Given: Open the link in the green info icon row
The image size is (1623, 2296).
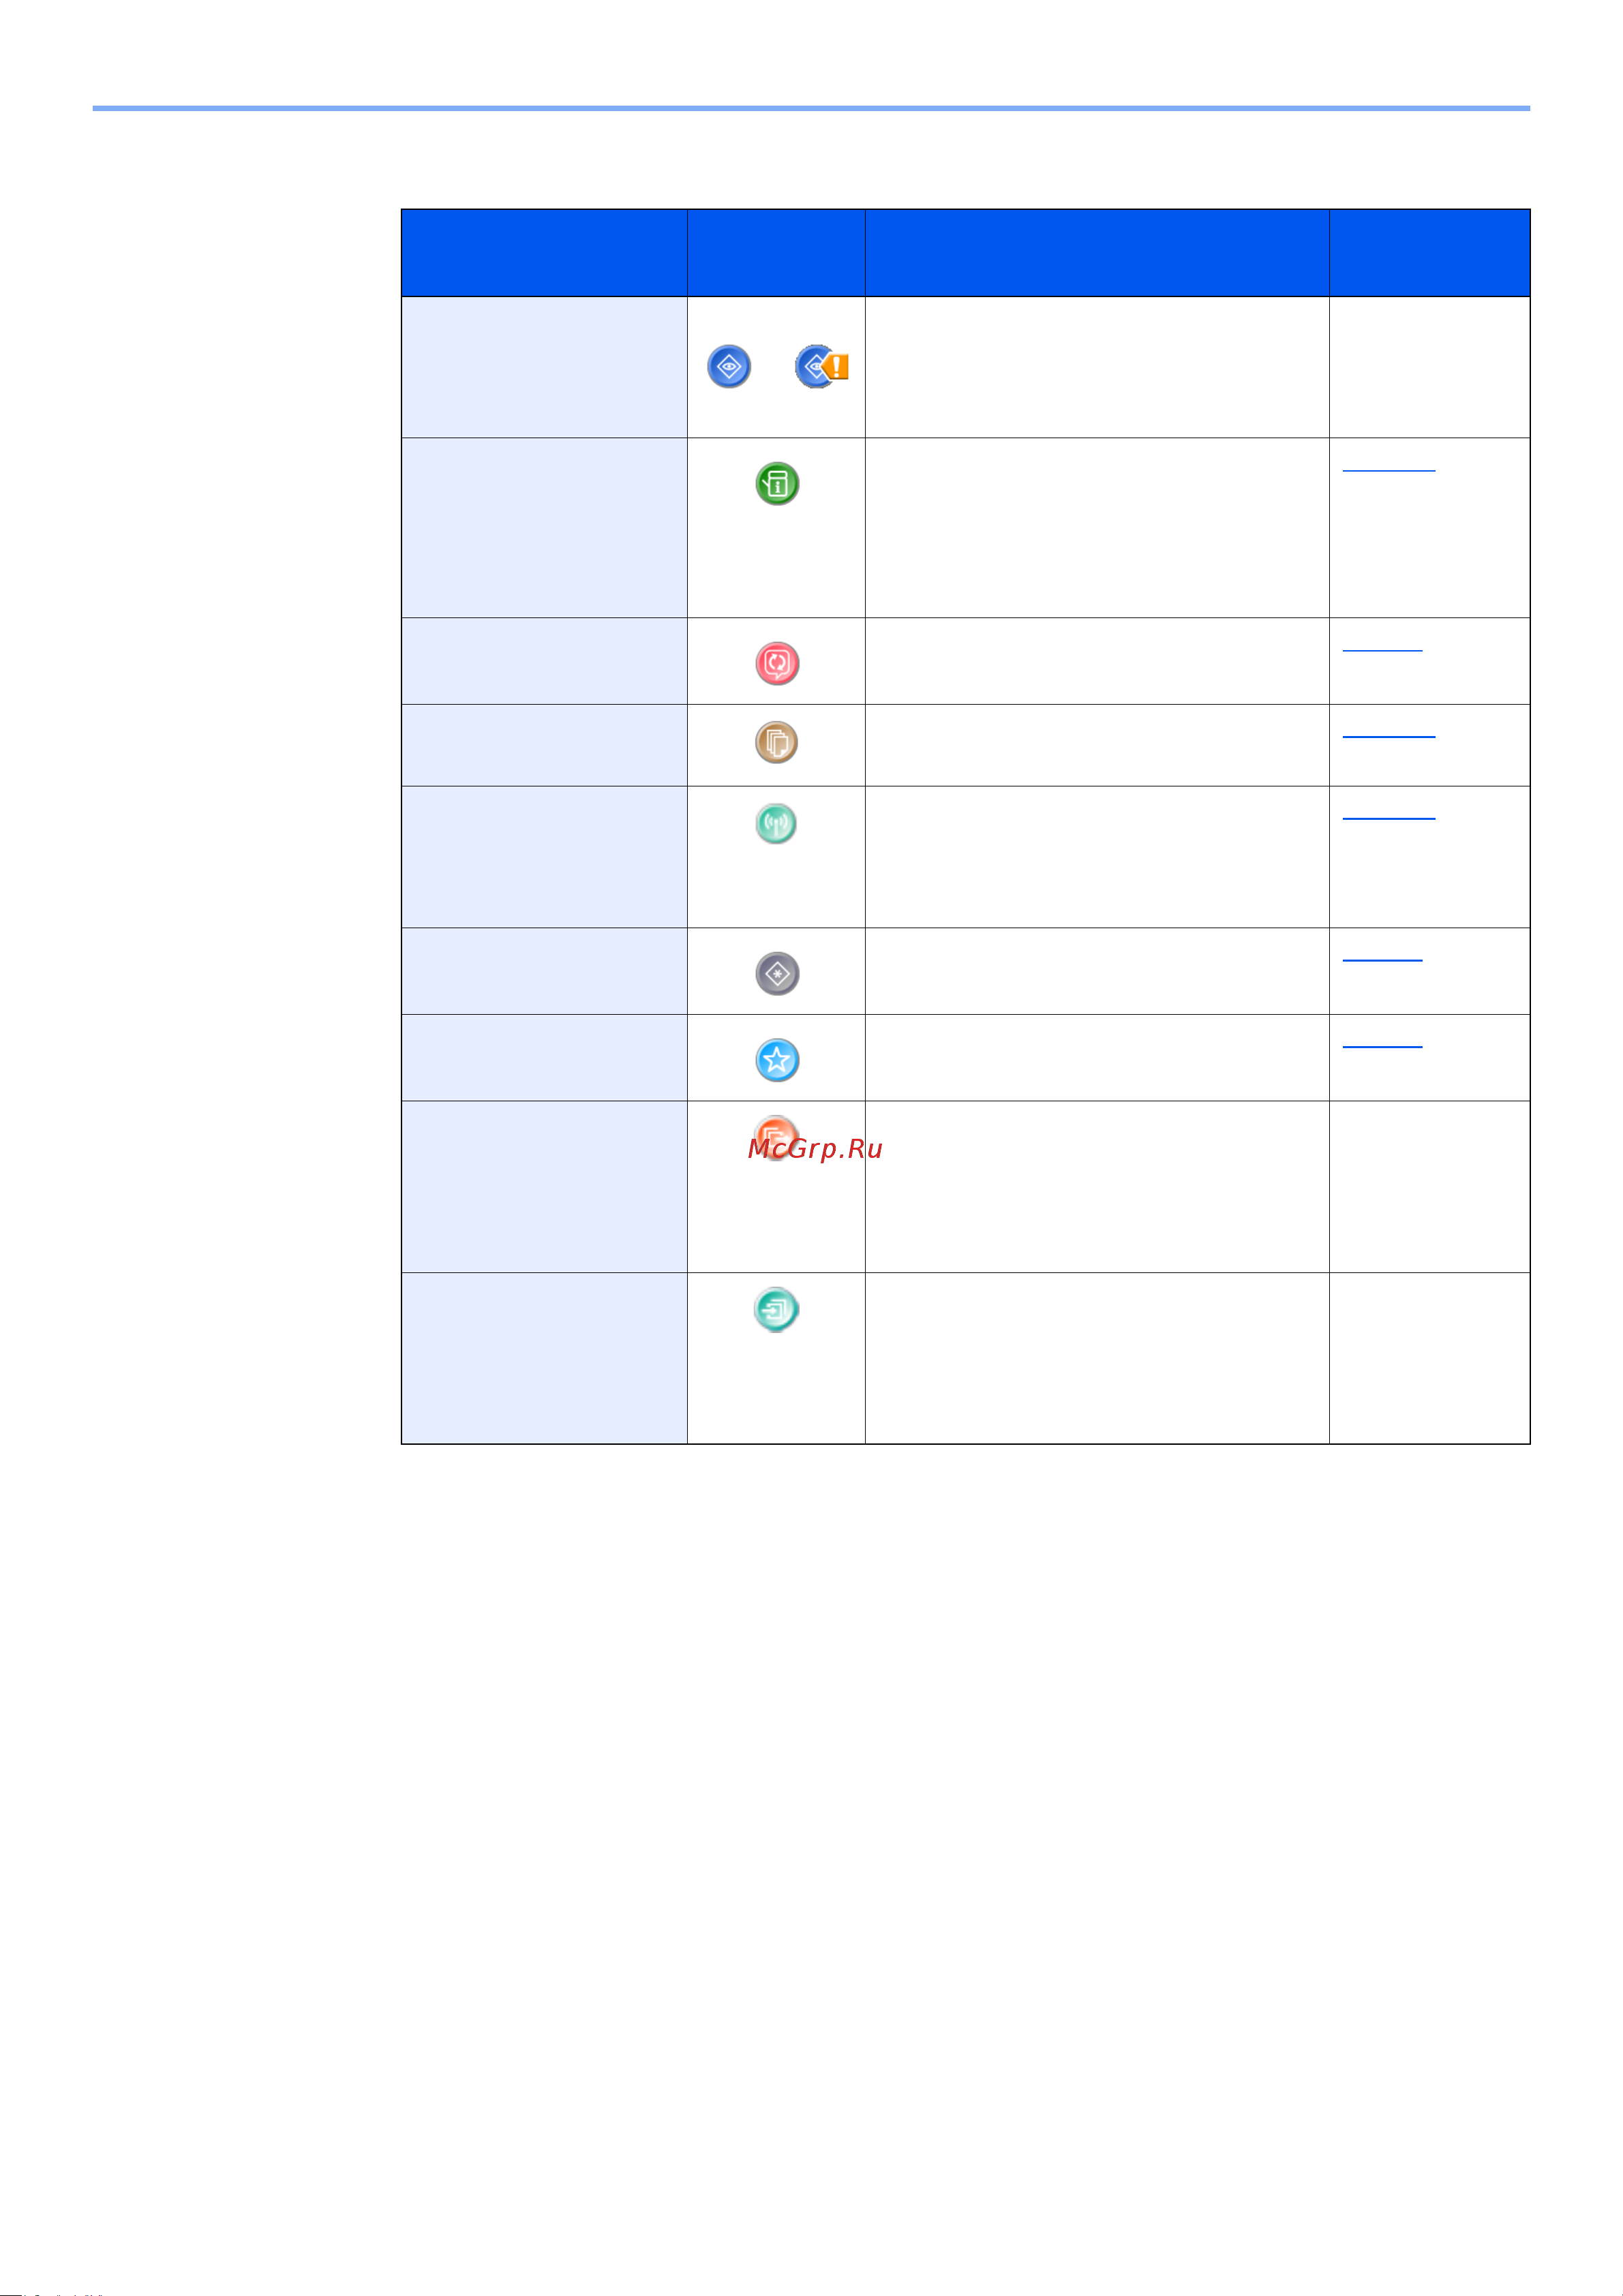Looking at the screenshot, I should pos(1388,466).
